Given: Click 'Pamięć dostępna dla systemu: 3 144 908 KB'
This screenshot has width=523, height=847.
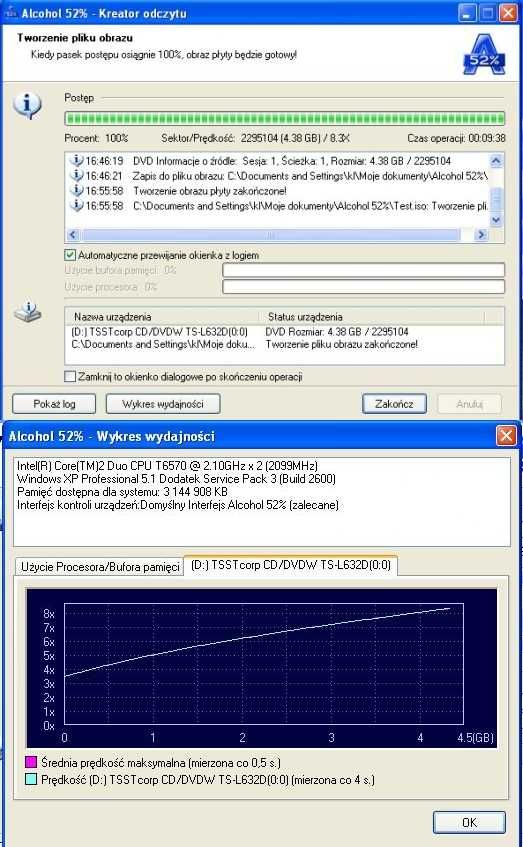Looking at the screenshot, I should point(122,492).
